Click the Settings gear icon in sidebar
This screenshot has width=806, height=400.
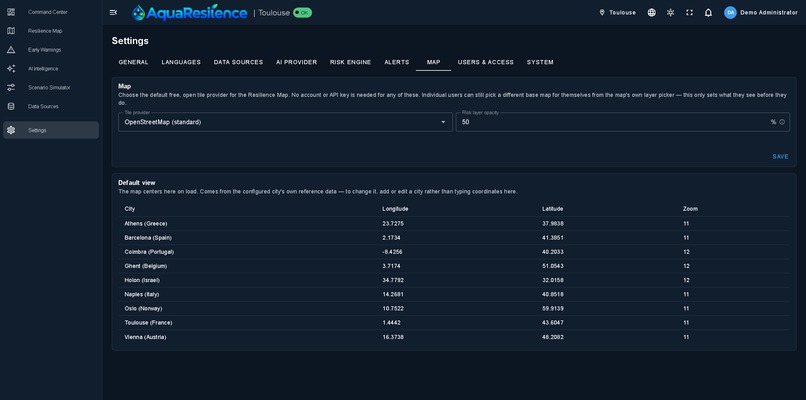[x=11, y=130]
